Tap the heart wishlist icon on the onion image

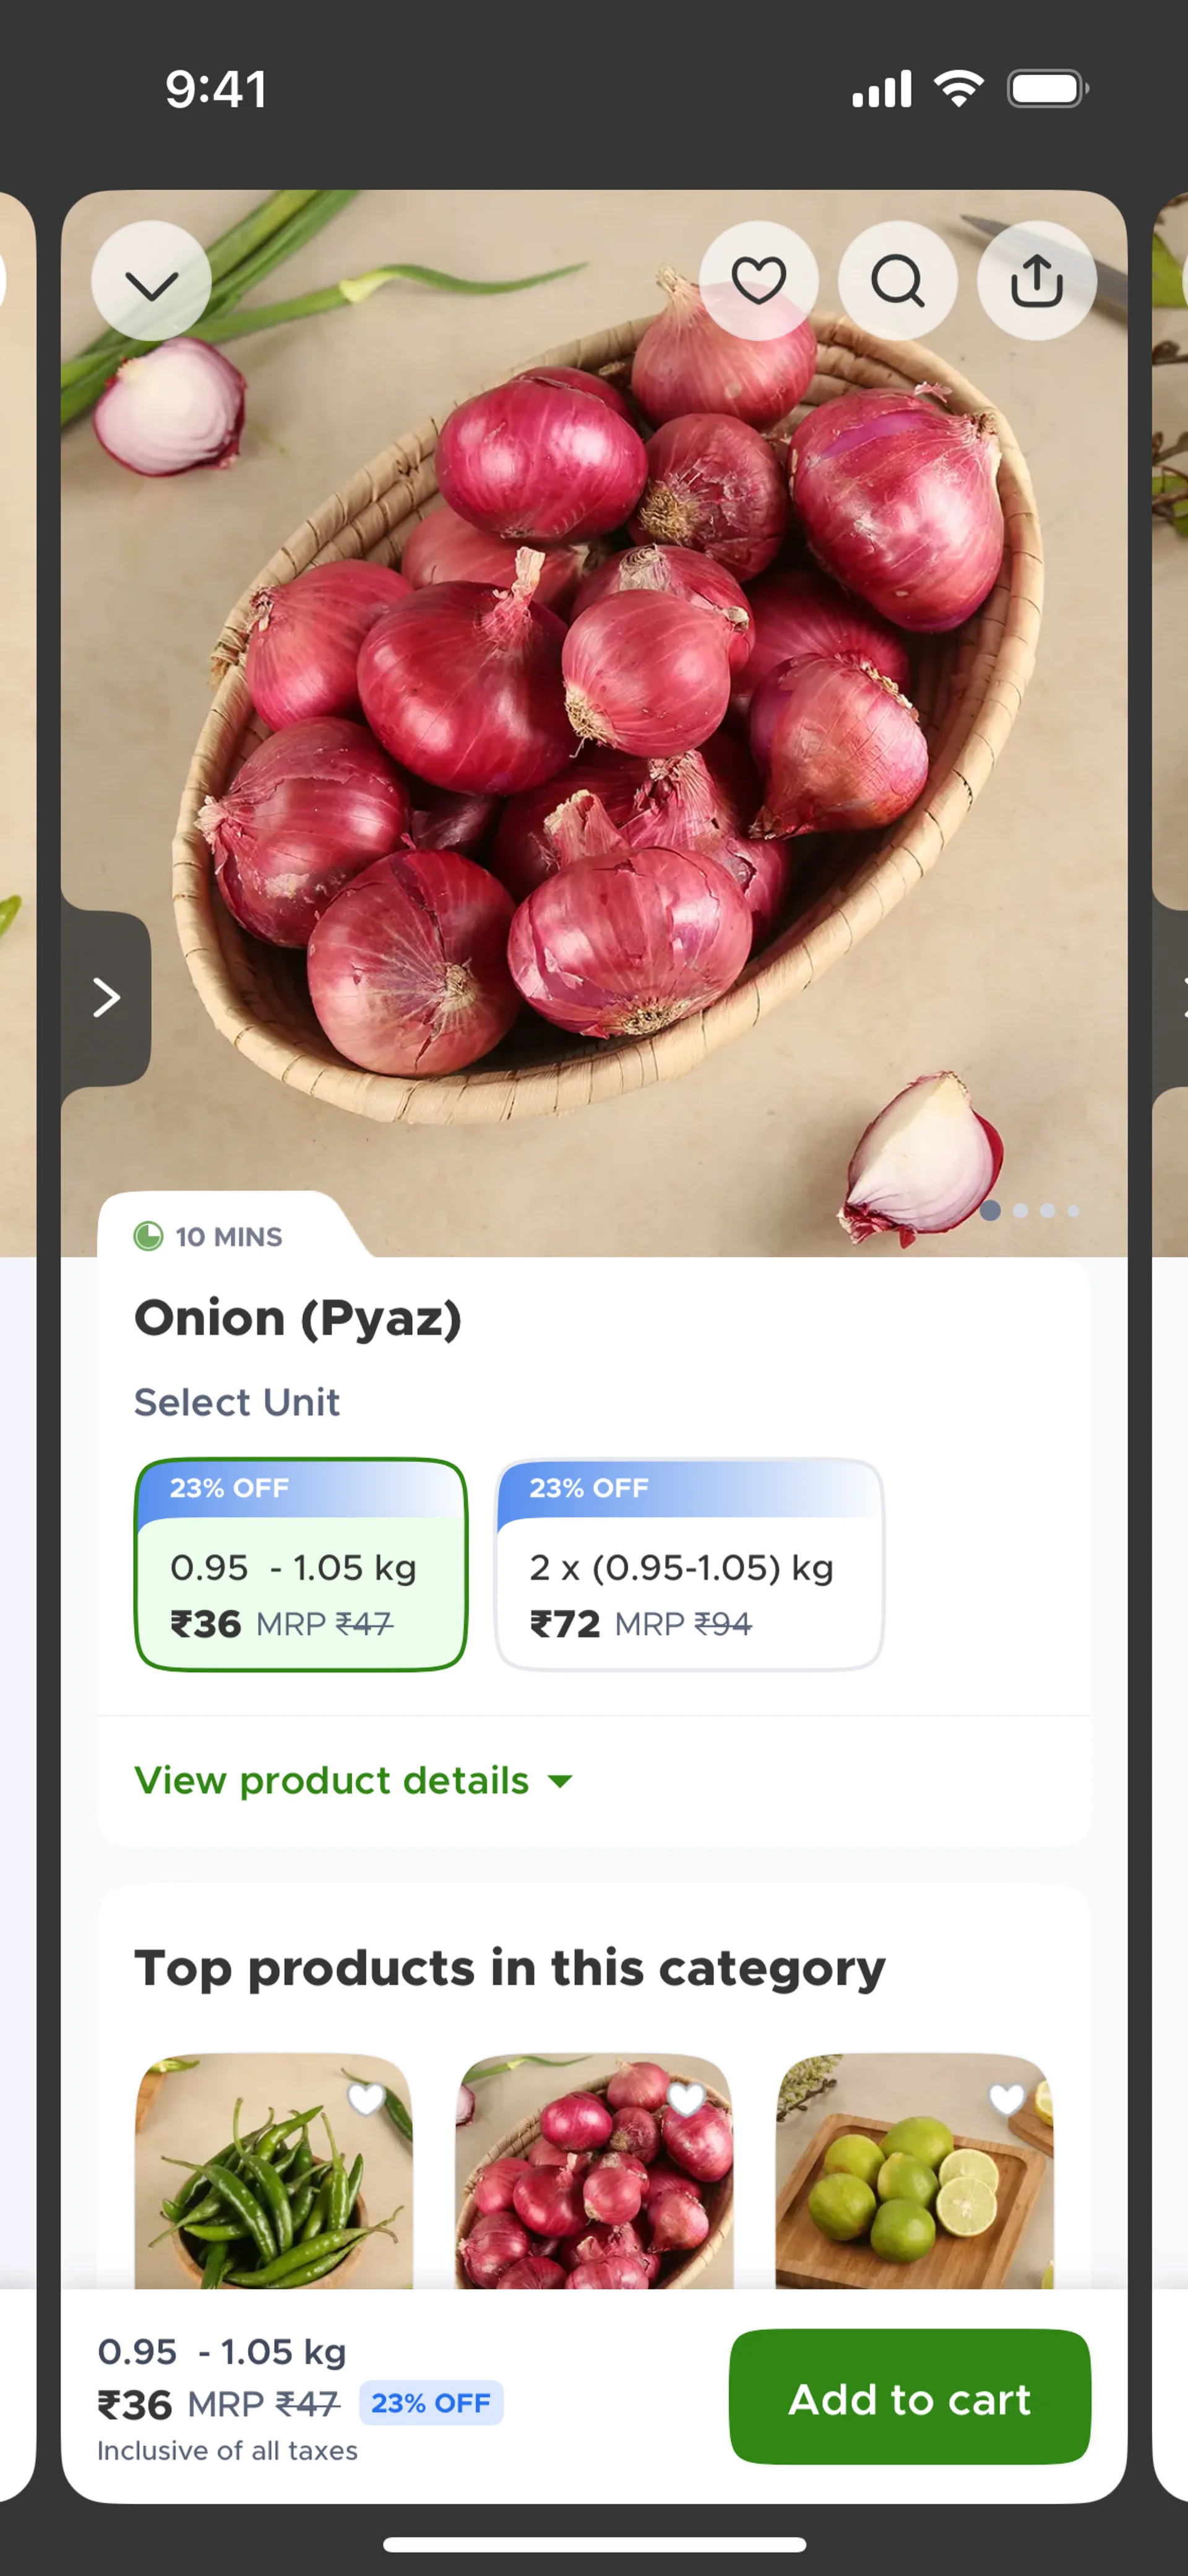[x=758, y=280]
